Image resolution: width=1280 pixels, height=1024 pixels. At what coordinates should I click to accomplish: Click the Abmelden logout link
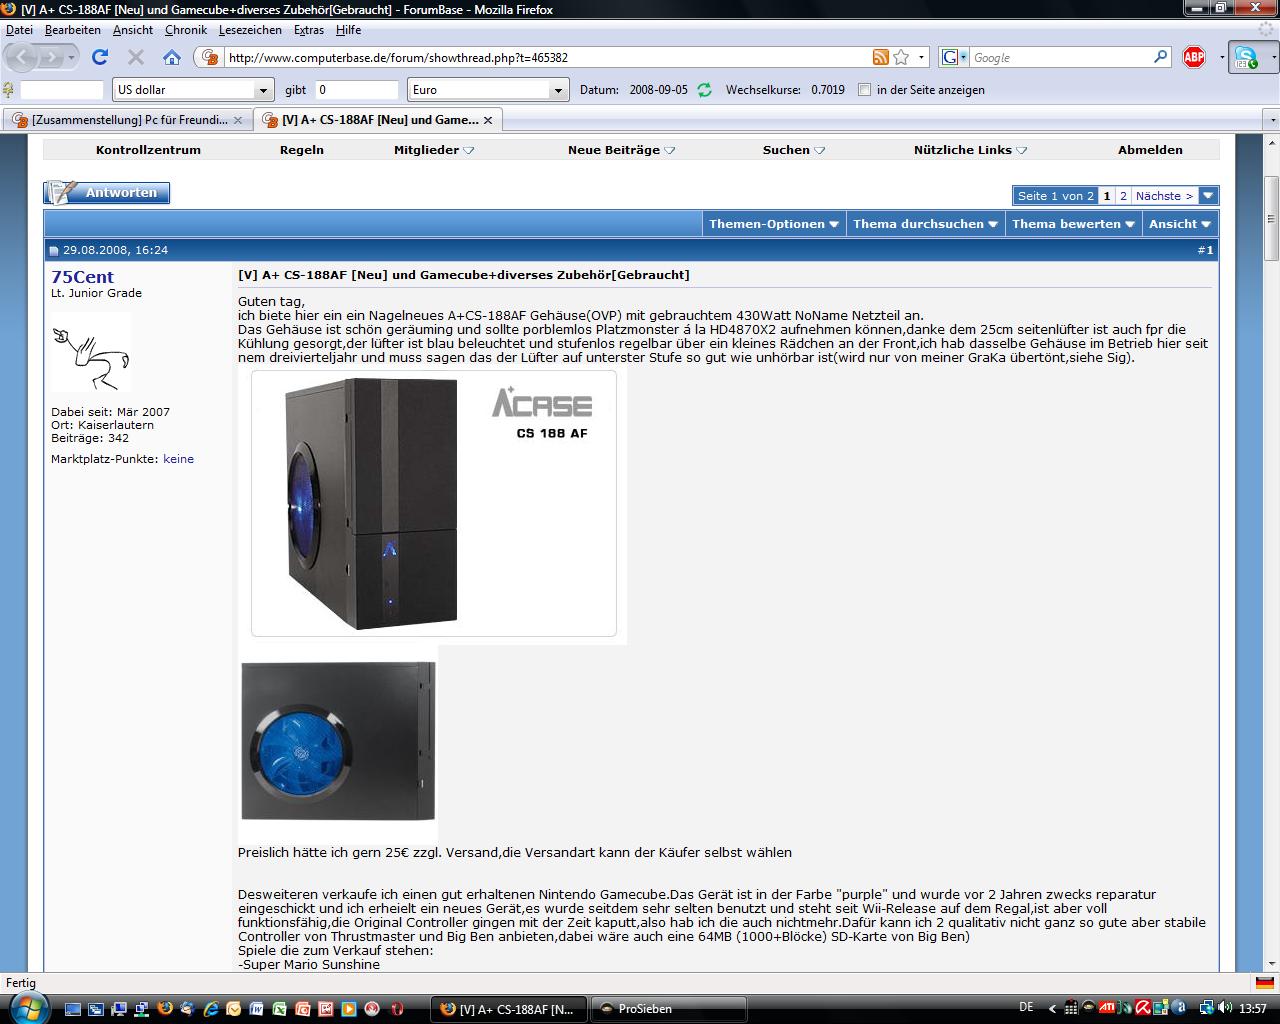[x=1150, y=150]
